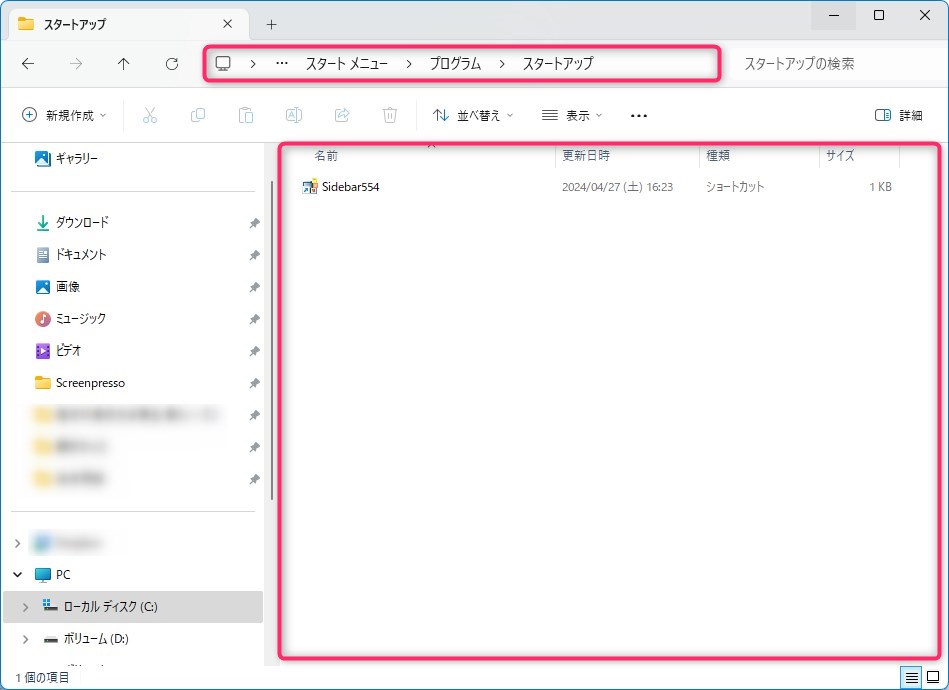This screenshot has height=690, width=949.
Task: Navigate back to previous folder
Action: [x=28, y=63]
